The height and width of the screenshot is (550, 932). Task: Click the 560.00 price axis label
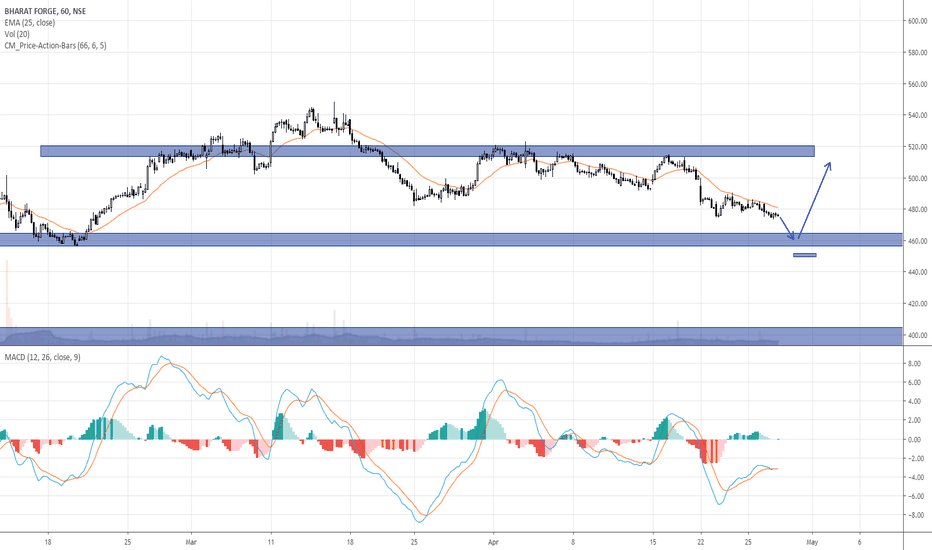coord(917,84)
